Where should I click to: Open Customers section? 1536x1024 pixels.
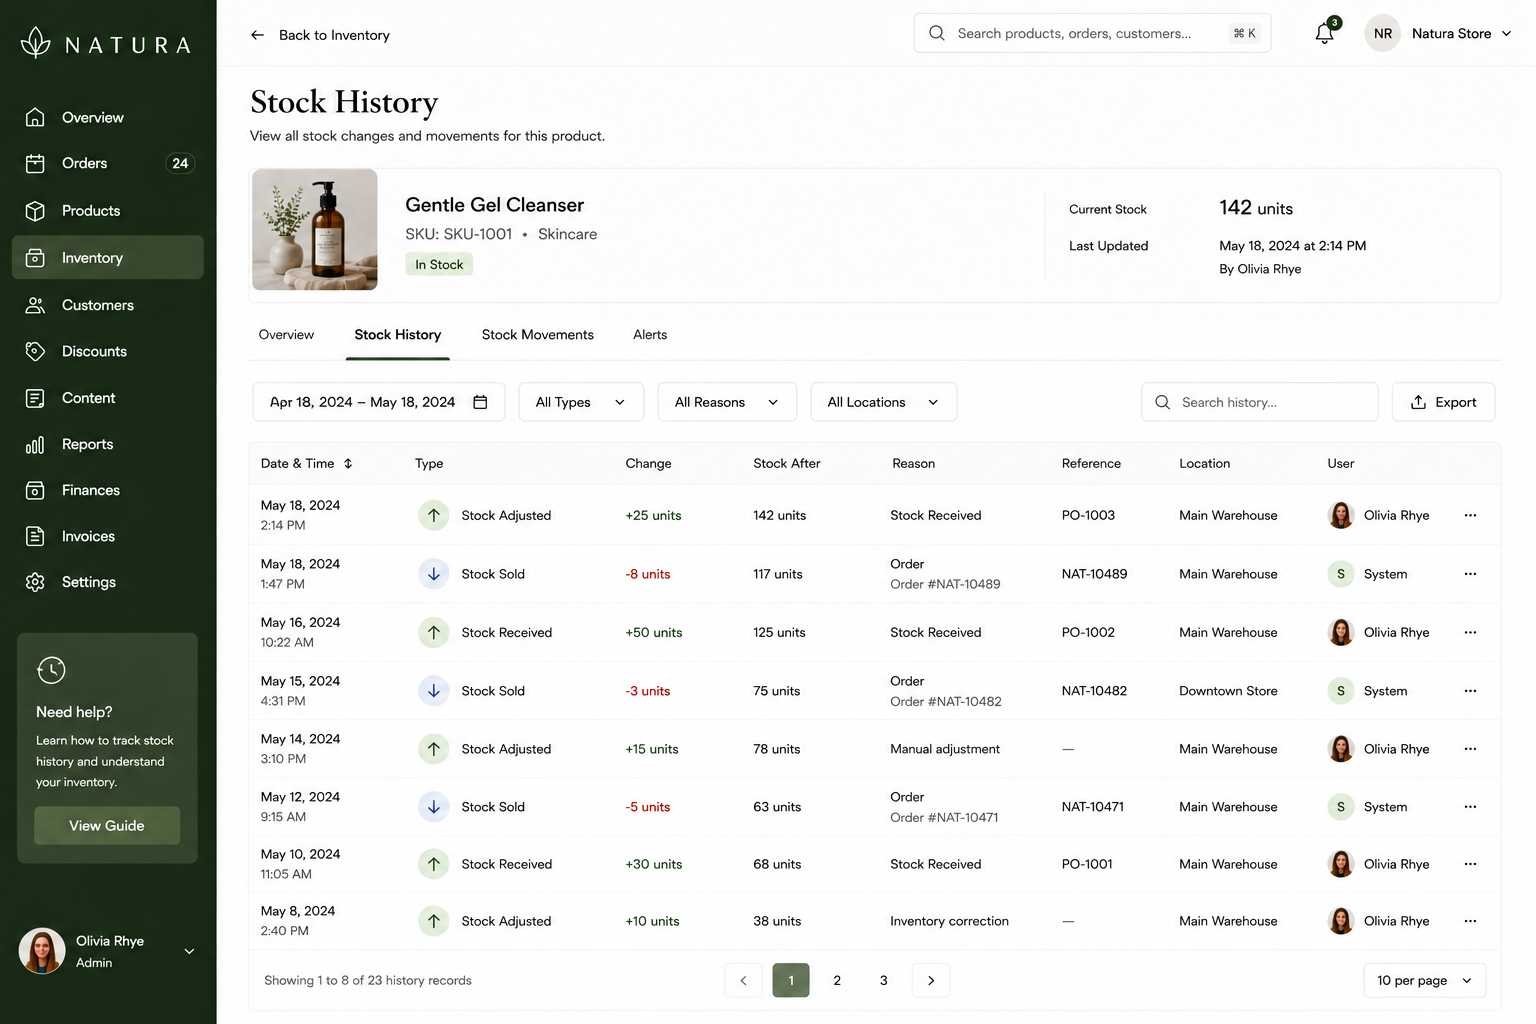[x=107, y=305]
